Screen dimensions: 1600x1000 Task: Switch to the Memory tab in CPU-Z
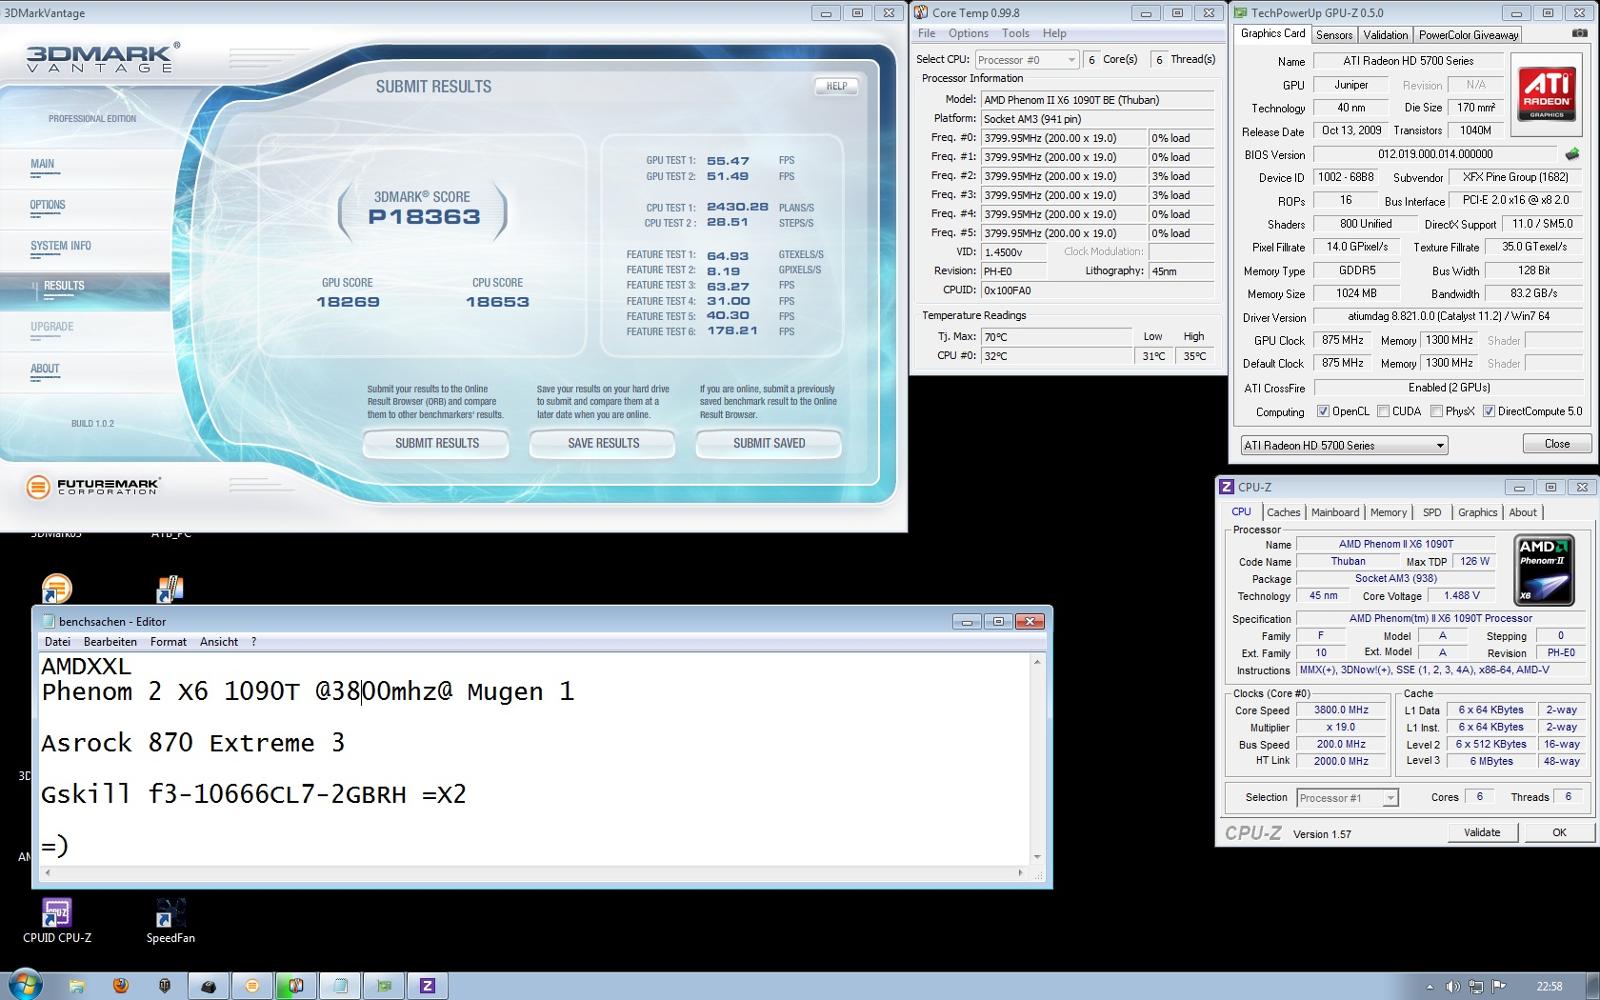click(x=1388, y=512)
